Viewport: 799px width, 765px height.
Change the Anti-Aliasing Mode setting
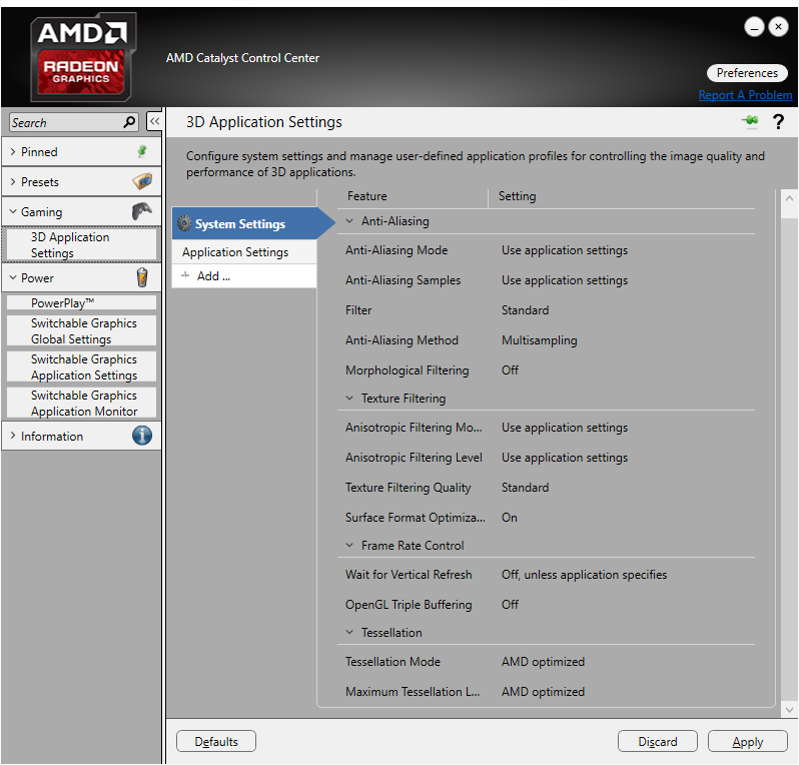click(564, 250)
